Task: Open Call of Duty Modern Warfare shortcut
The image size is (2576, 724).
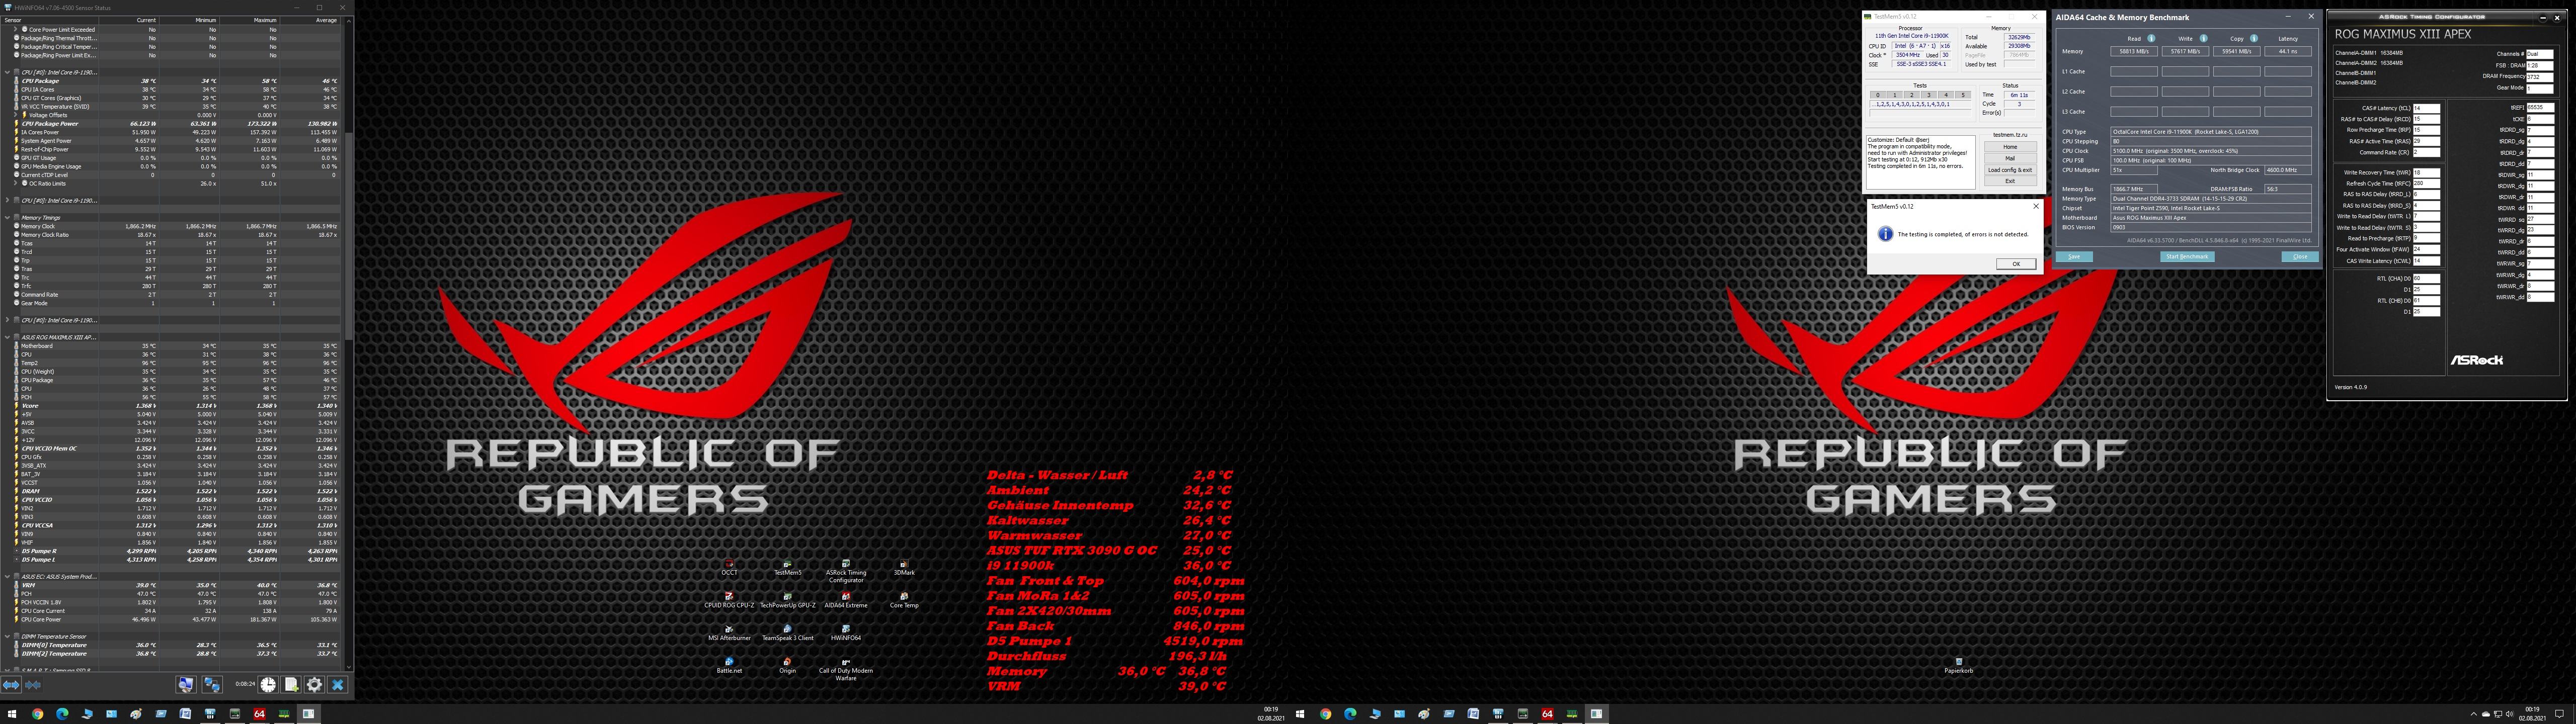Action: [846, 669]
